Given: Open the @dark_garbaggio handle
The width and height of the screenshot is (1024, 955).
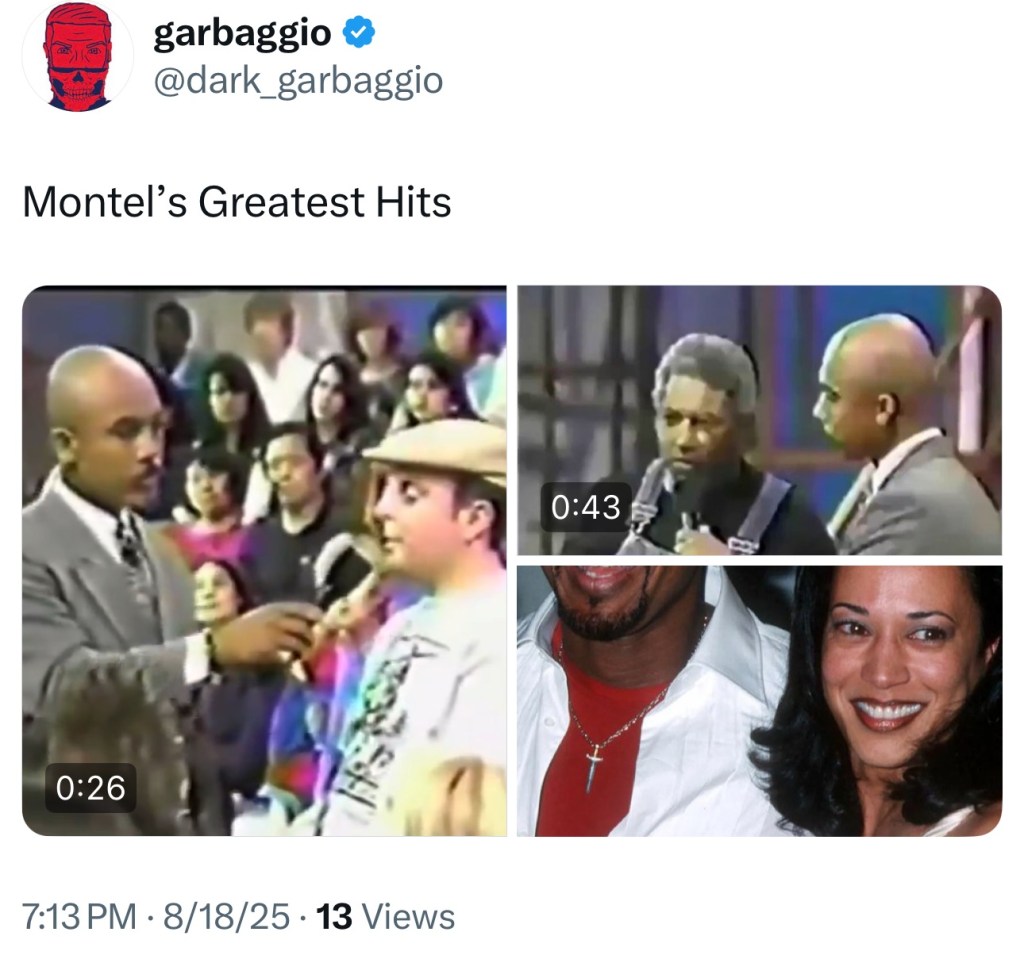Looking at the screenshot, I should [298, 81].
